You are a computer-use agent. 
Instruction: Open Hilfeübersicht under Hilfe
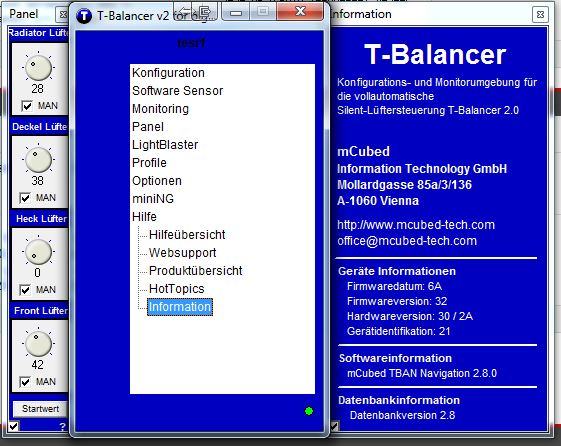click(x=187, y=235)
